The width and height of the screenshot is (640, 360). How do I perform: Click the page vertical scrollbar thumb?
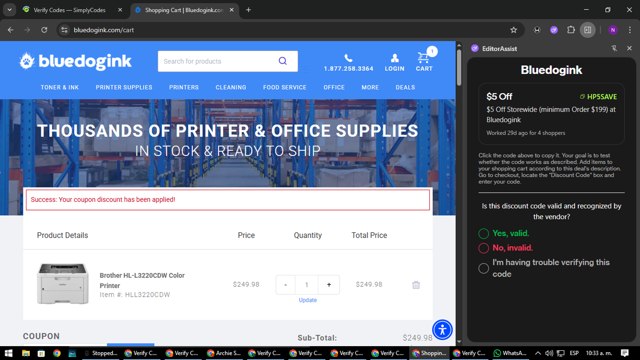click(459, 67)
